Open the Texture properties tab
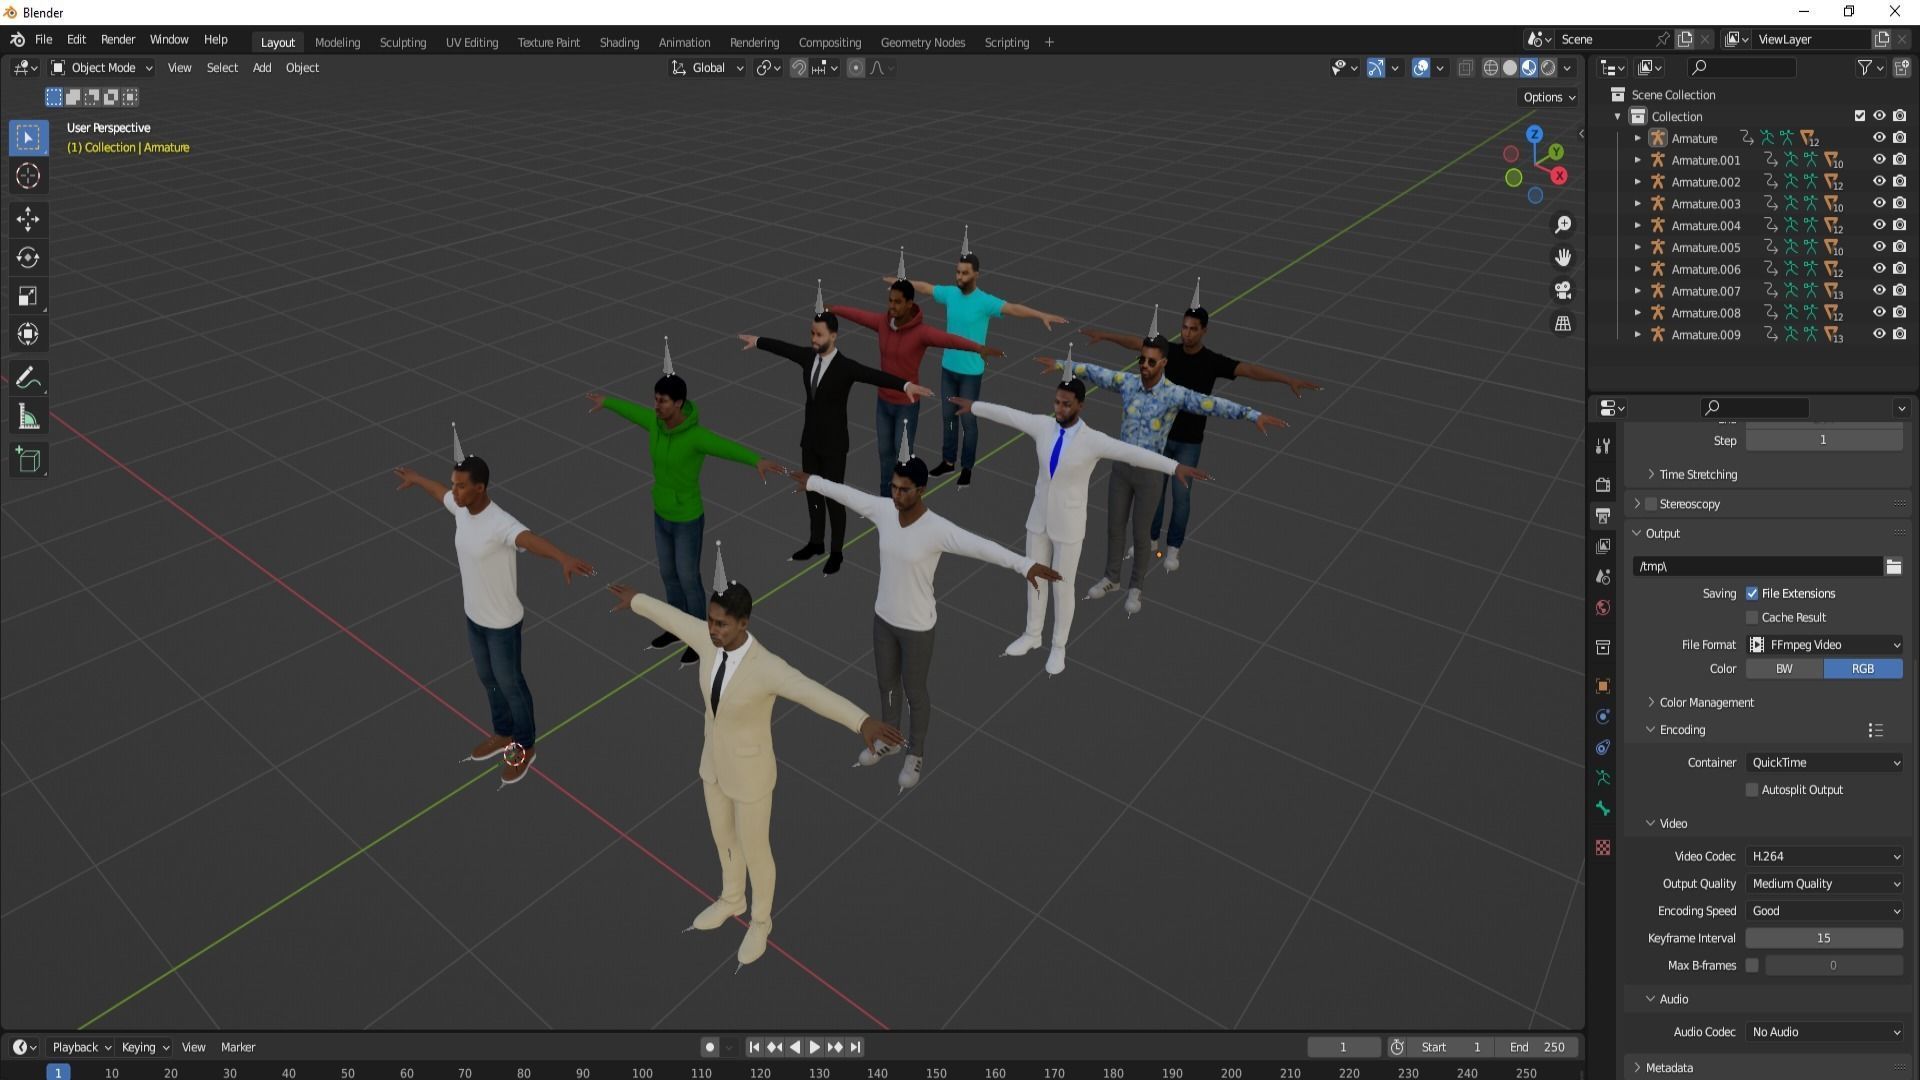 [x=1603, y=848]
